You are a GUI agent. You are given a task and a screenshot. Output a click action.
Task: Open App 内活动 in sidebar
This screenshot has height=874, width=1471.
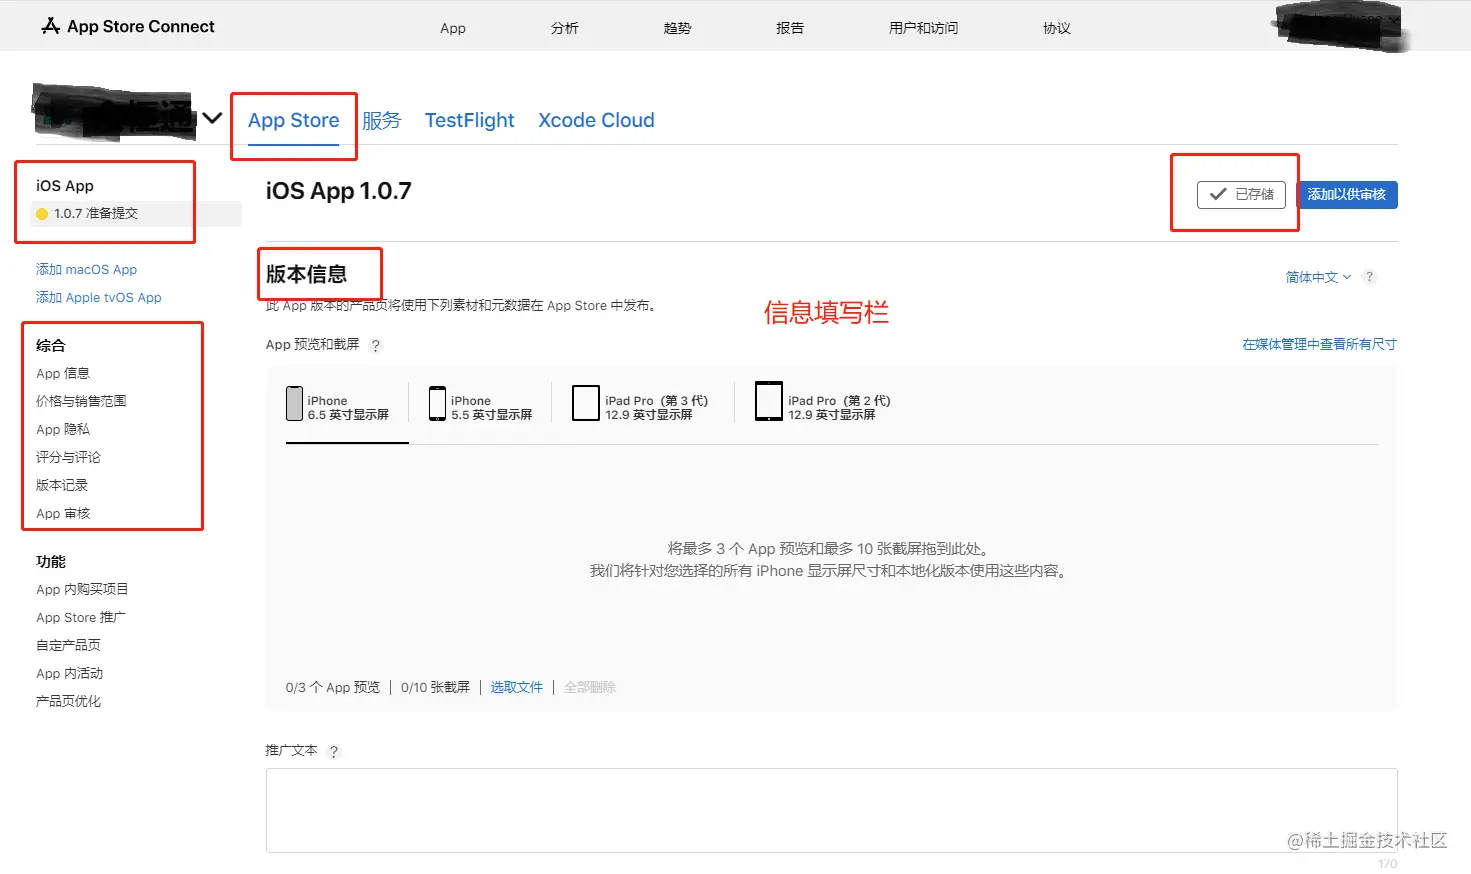70,674
